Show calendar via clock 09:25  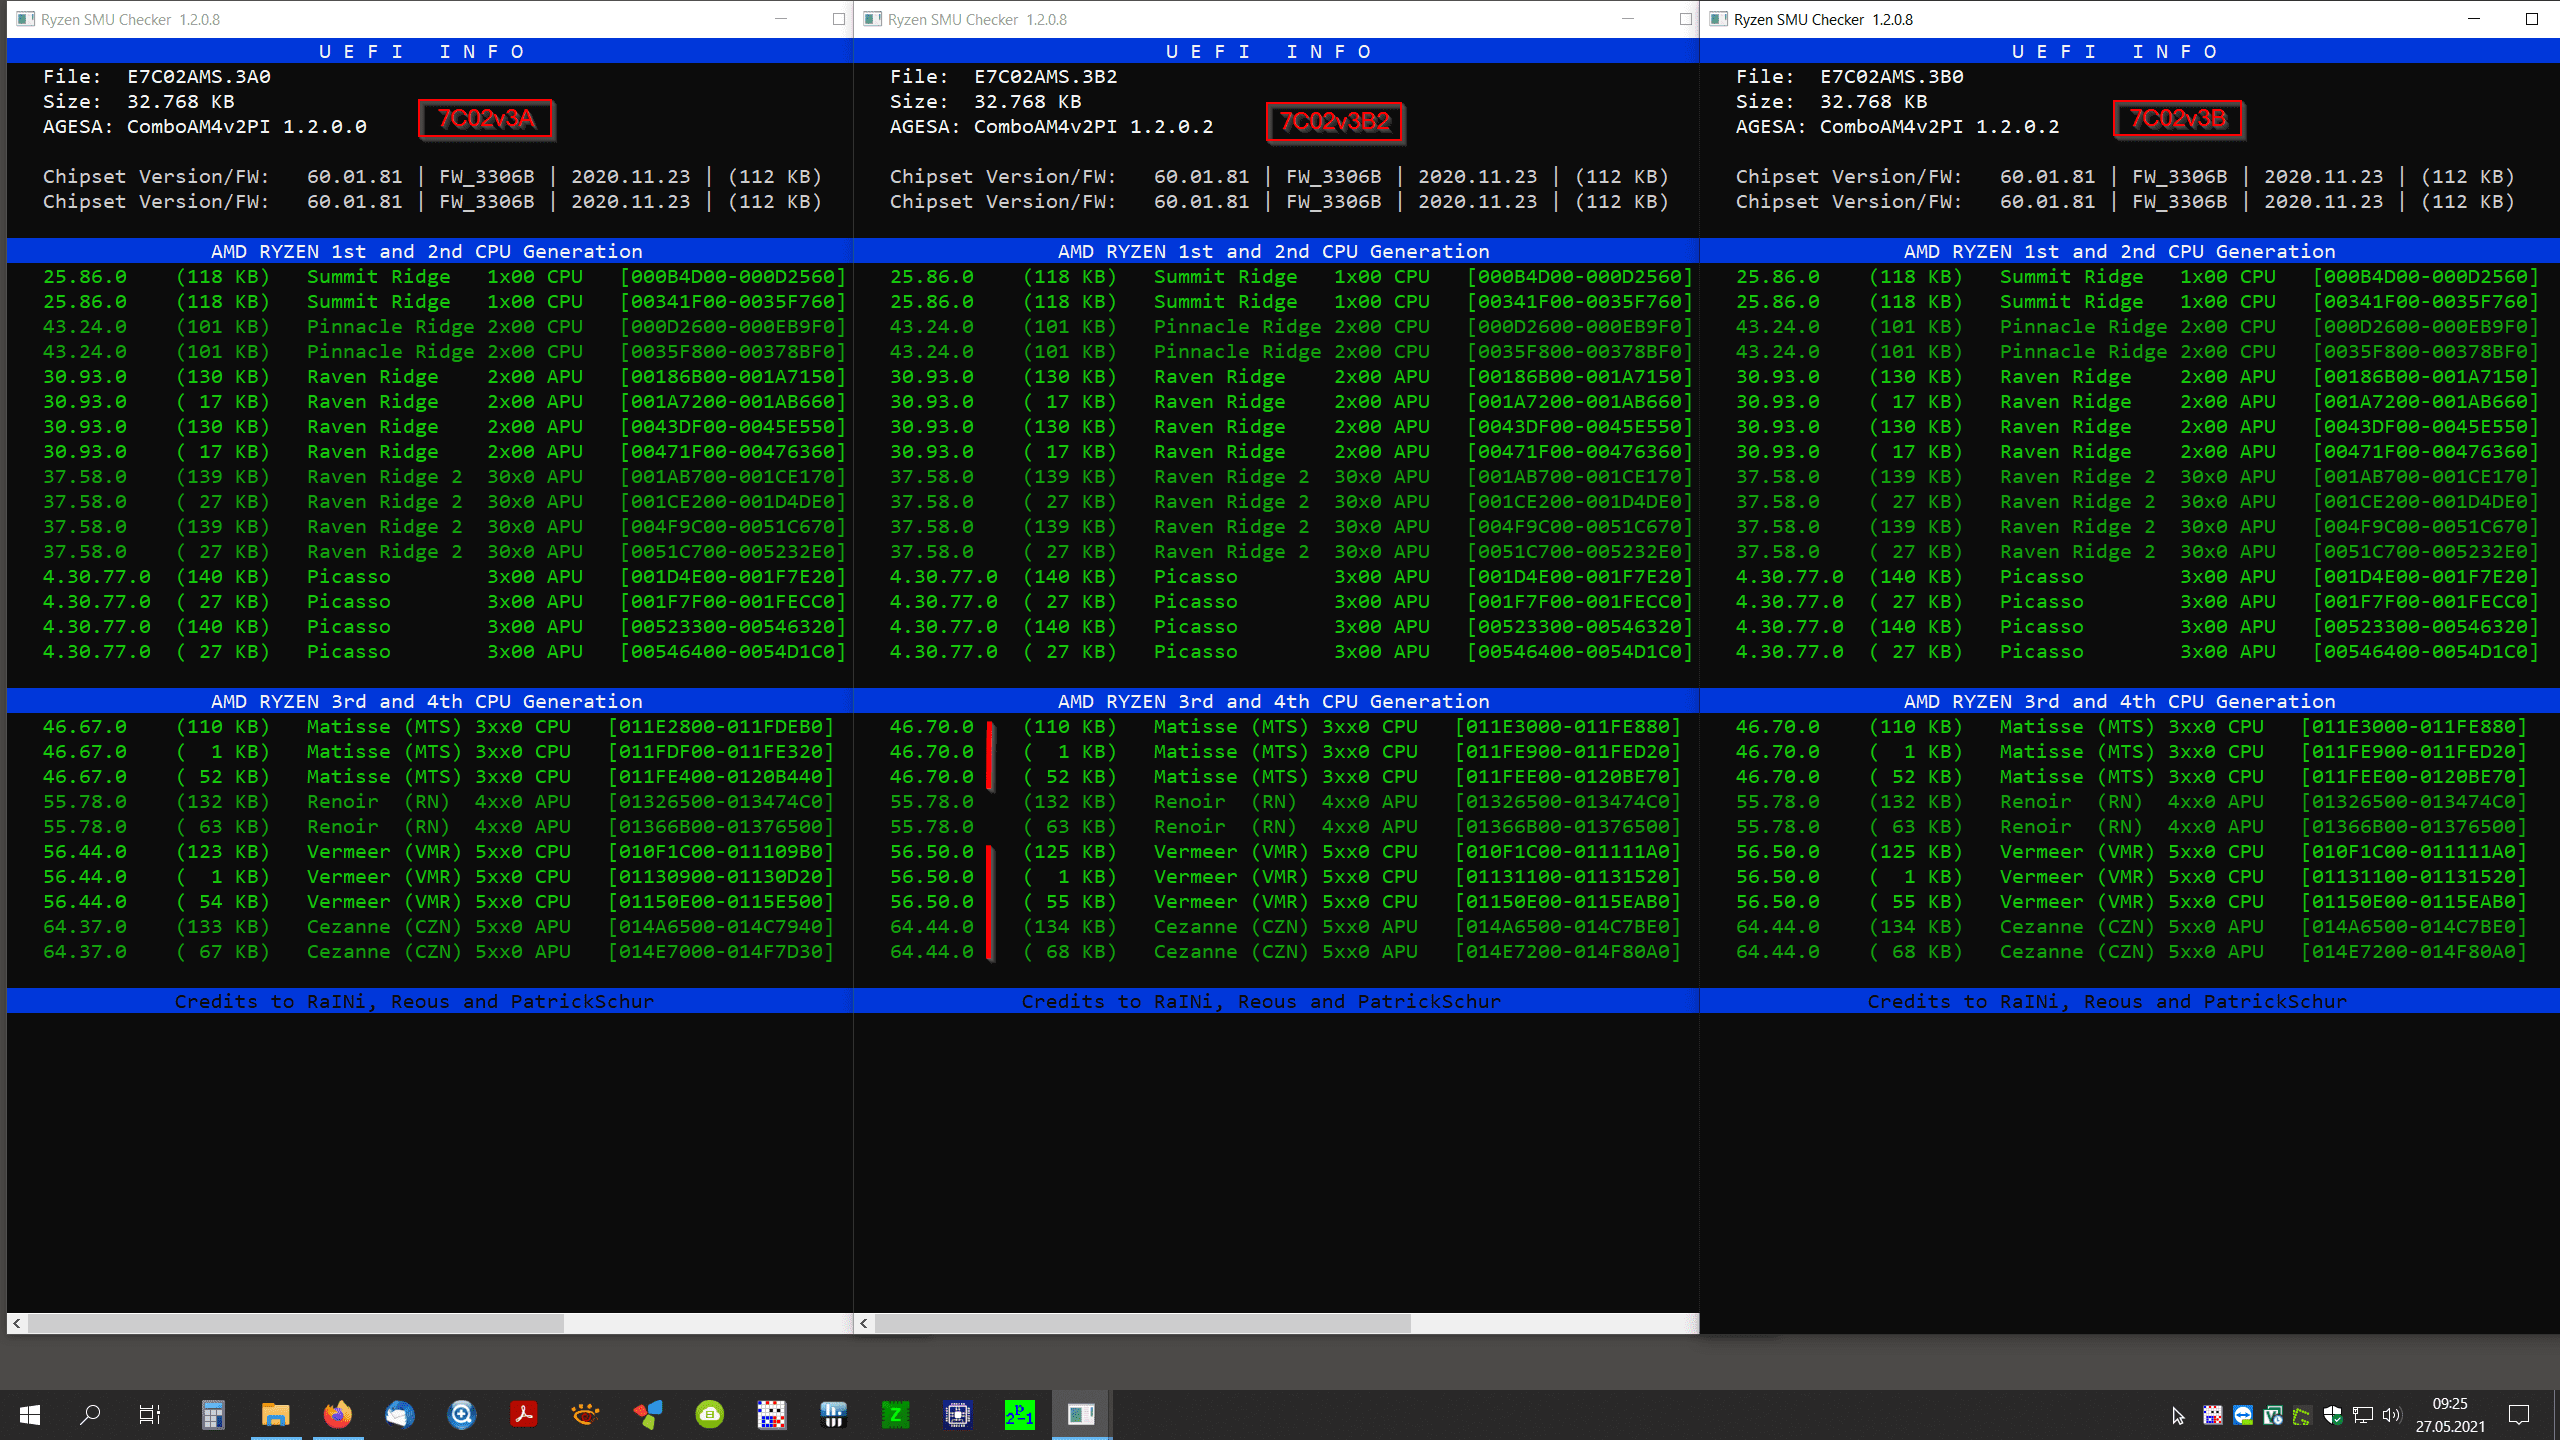[x=2451, y=1414]
